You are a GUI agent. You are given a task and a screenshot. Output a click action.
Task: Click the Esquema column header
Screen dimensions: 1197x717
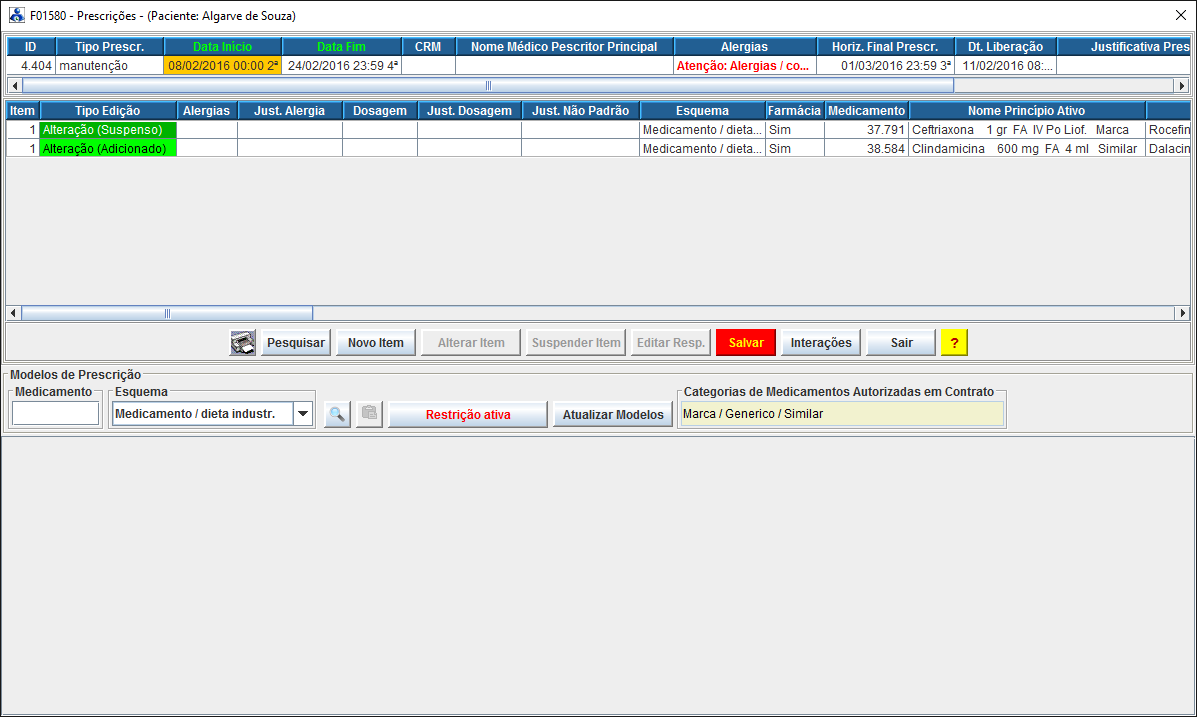[702, 111]
